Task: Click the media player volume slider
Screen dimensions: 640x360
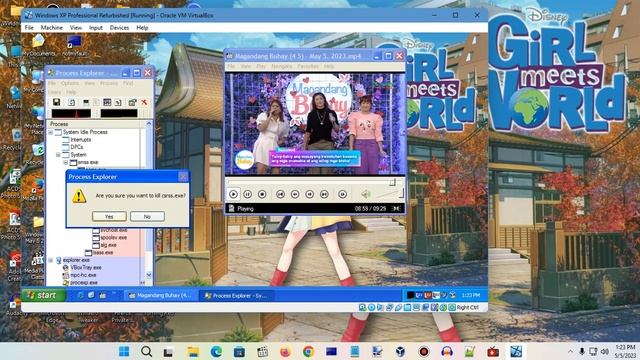Action: click(389, 194)
